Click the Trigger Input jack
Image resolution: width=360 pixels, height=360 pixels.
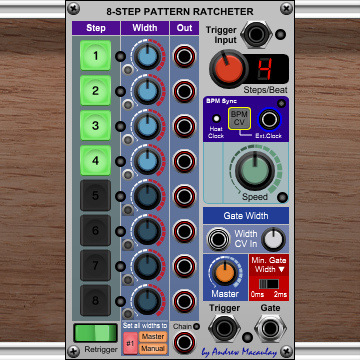coord(256,35)
